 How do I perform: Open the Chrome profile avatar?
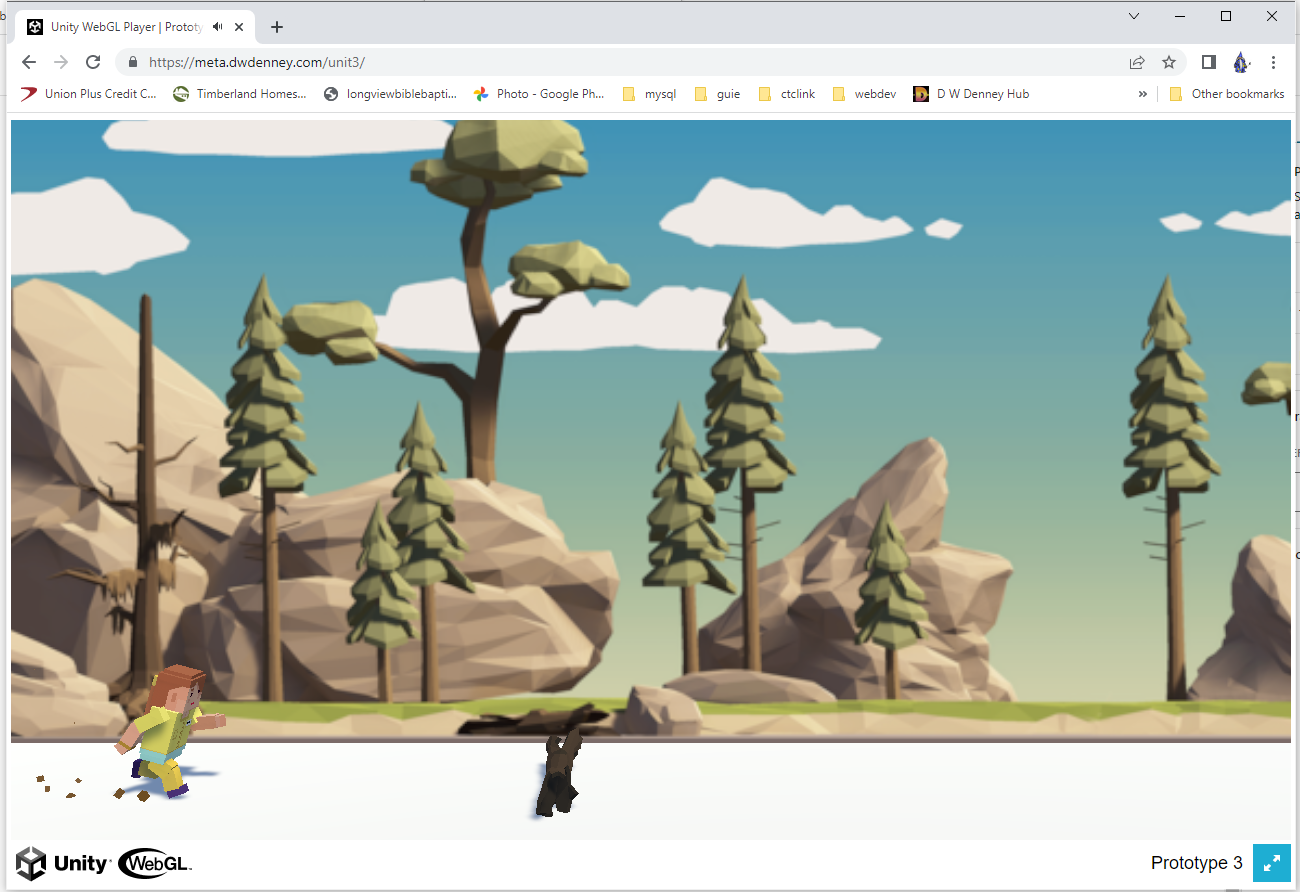(1241, 62)
